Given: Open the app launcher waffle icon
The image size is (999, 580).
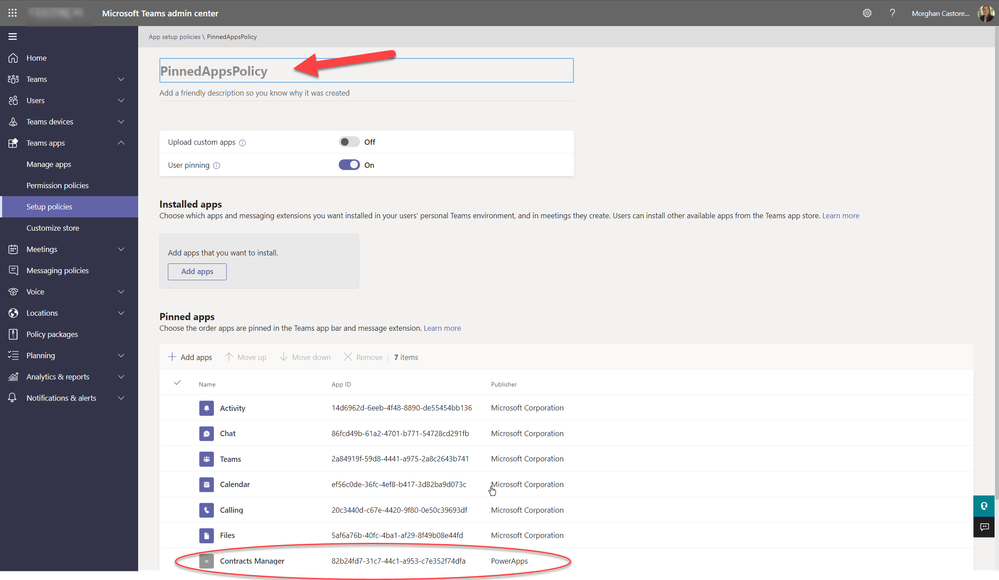Looking at the screenshot, I should (x=12, y=13).
